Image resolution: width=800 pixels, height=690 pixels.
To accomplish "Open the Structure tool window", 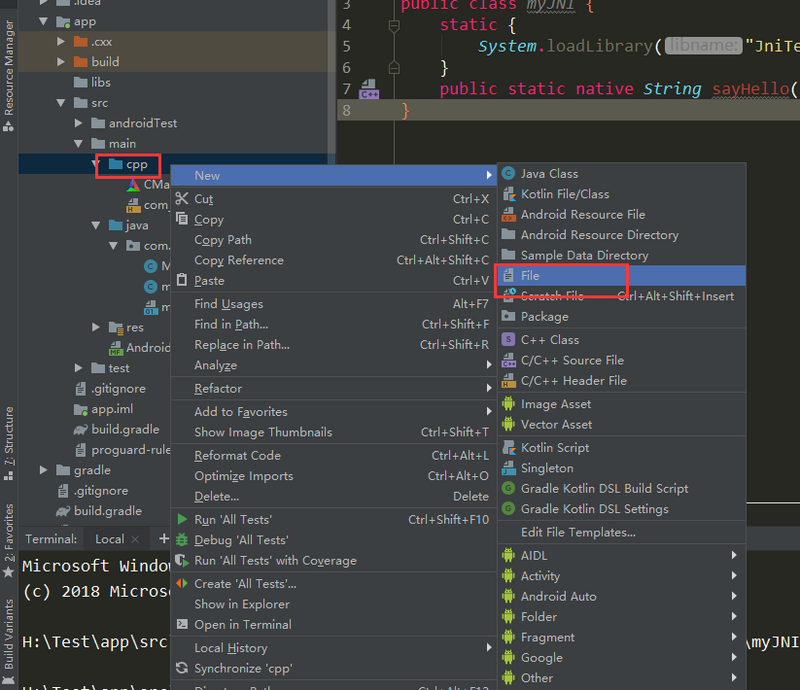I will pyautogui.click(x=9, y=443).
